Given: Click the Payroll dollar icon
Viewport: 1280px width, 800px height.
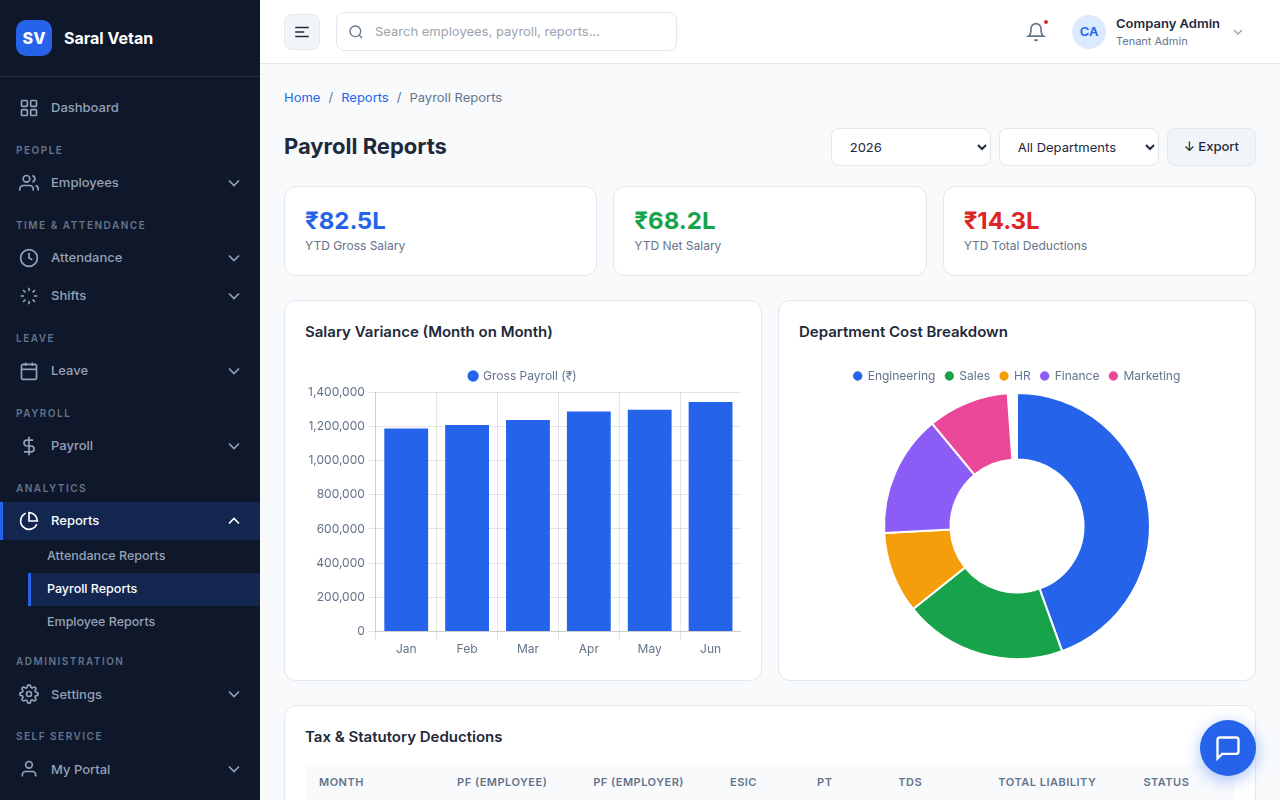Looking at the screenshot, I should (29, 446).
